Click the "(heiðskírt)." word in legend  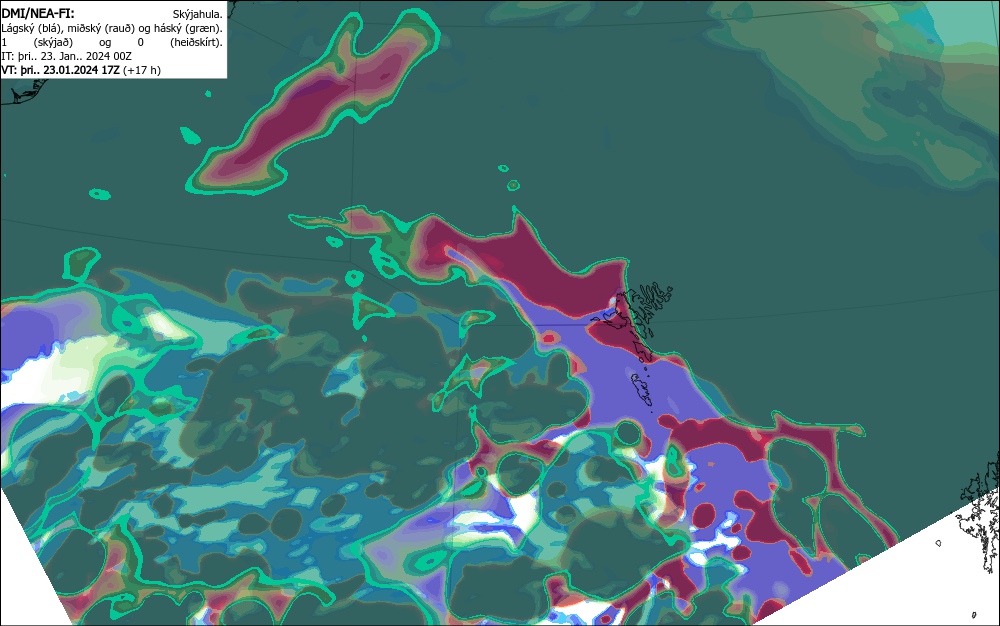click(196, 42)
